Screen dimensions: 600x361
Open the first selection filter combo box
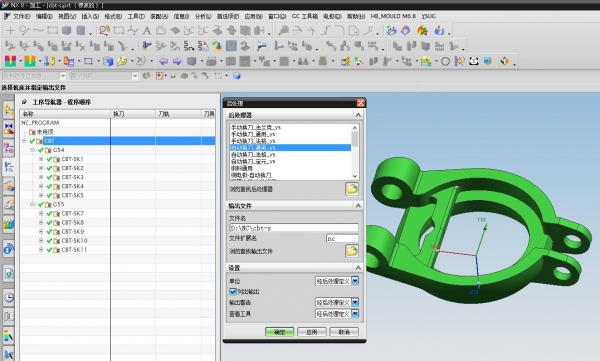click(x=34, y=76)
